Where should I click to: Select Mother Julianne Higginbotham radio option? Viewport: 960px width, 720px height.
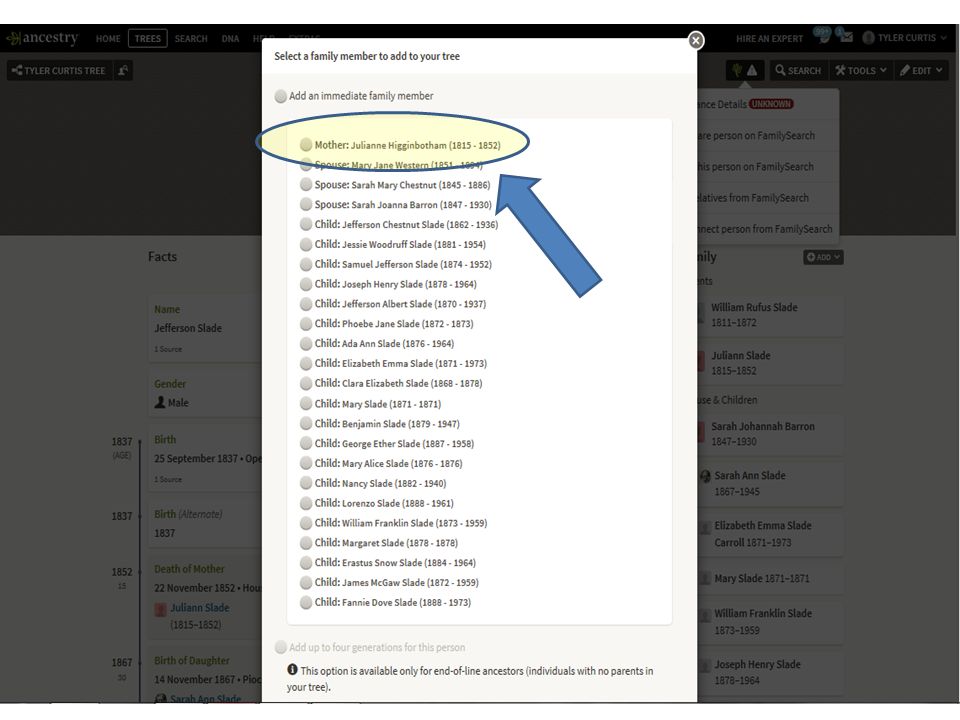(306, 144)
